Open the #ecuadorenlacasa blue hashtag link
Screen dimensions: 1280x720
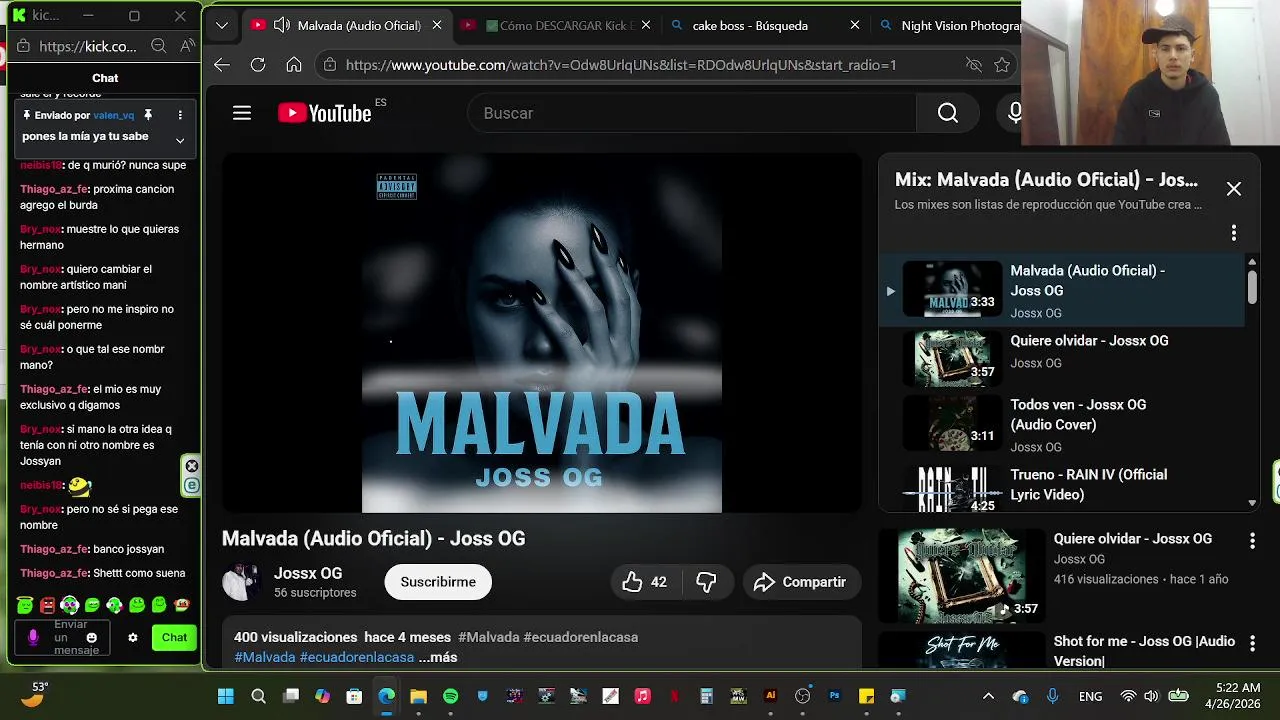[x=357, y=657]
